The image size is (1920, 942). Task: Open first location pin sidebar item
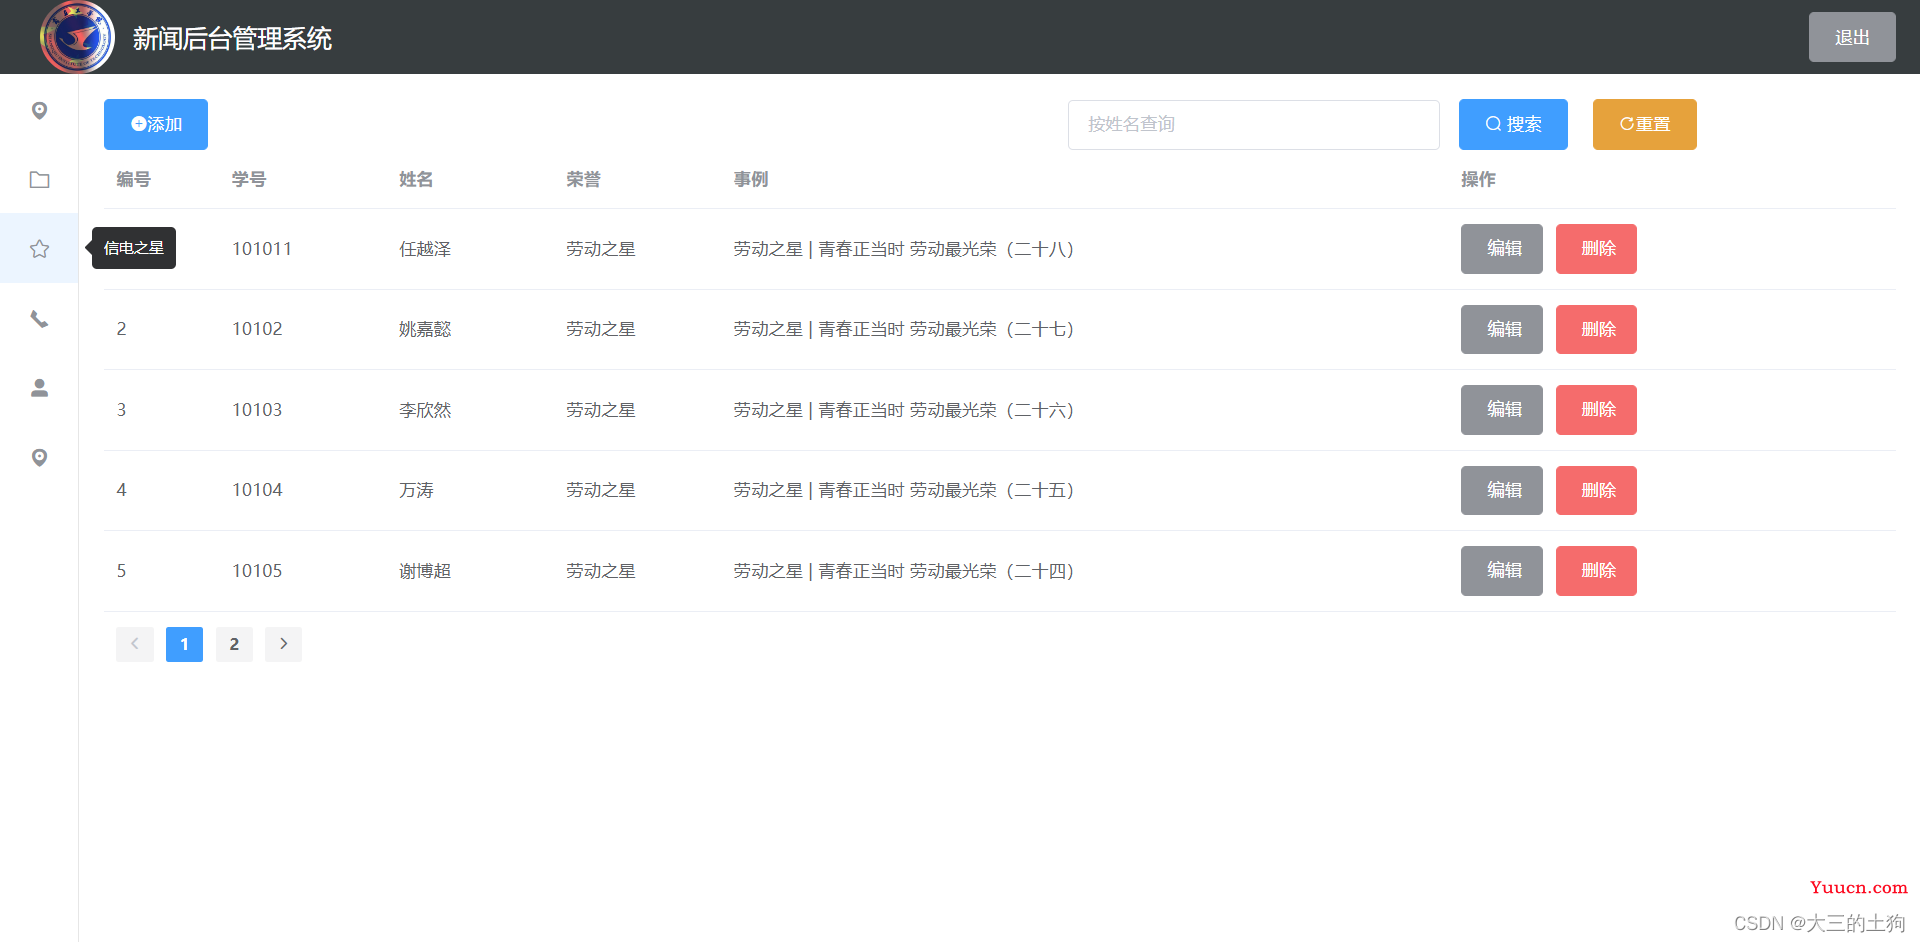[39, 110]
